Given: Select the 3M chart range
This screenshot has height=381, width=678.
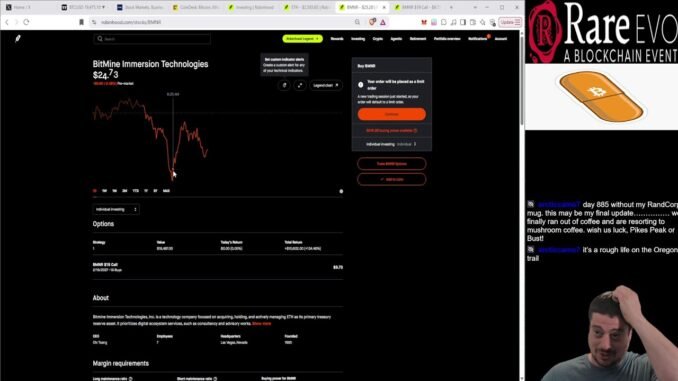Looking at the screenshot, I should [x=125, y=191].
